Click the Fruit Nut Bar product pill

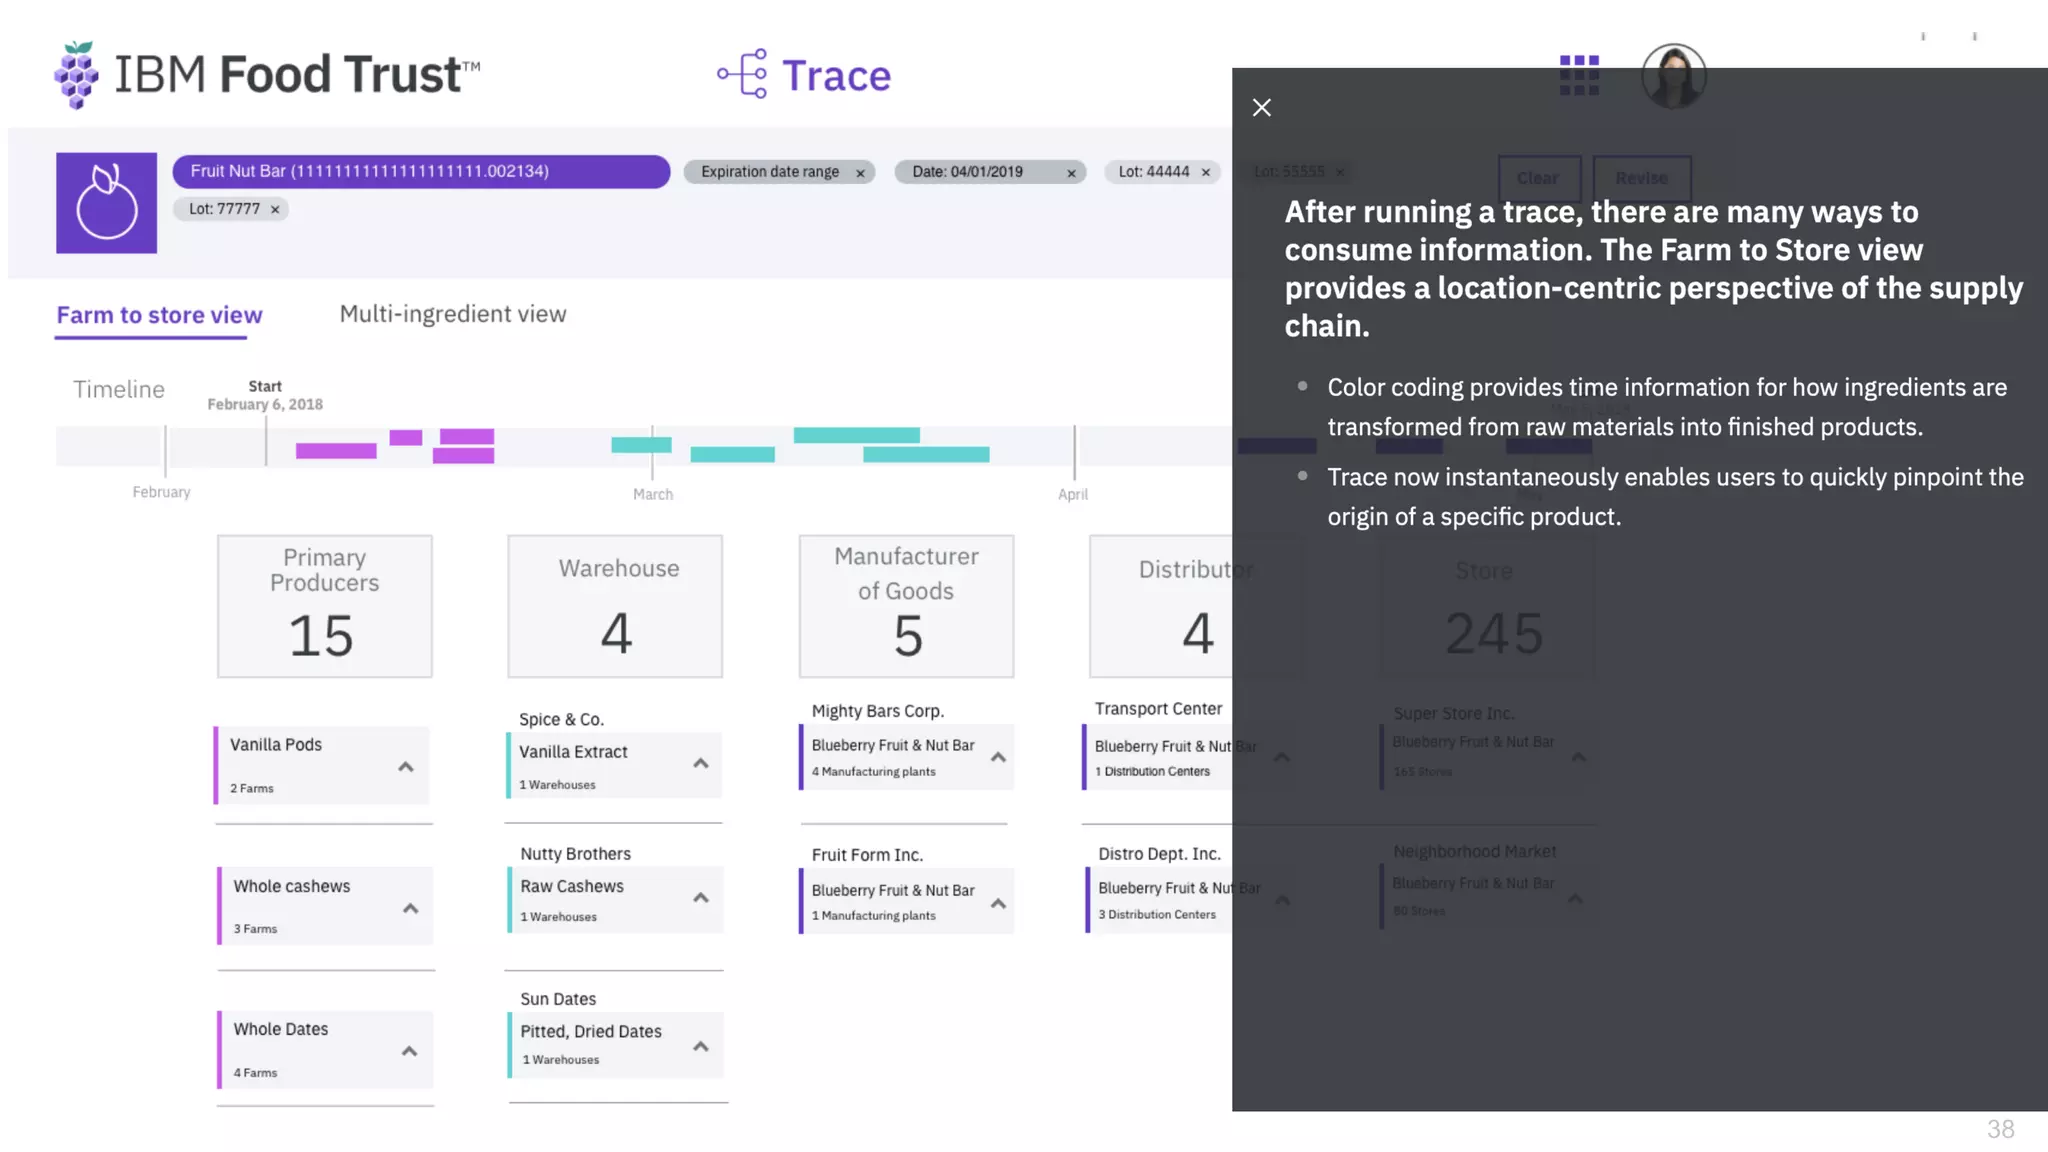421,171
